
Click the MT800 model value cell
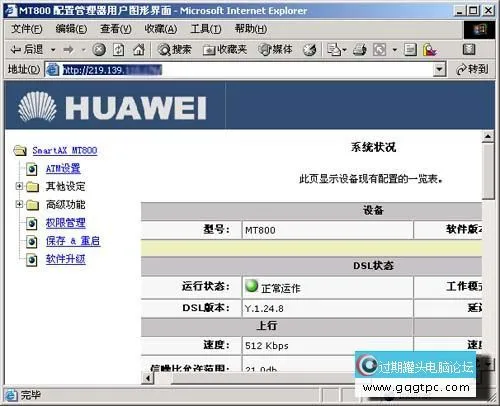point(327,230)
